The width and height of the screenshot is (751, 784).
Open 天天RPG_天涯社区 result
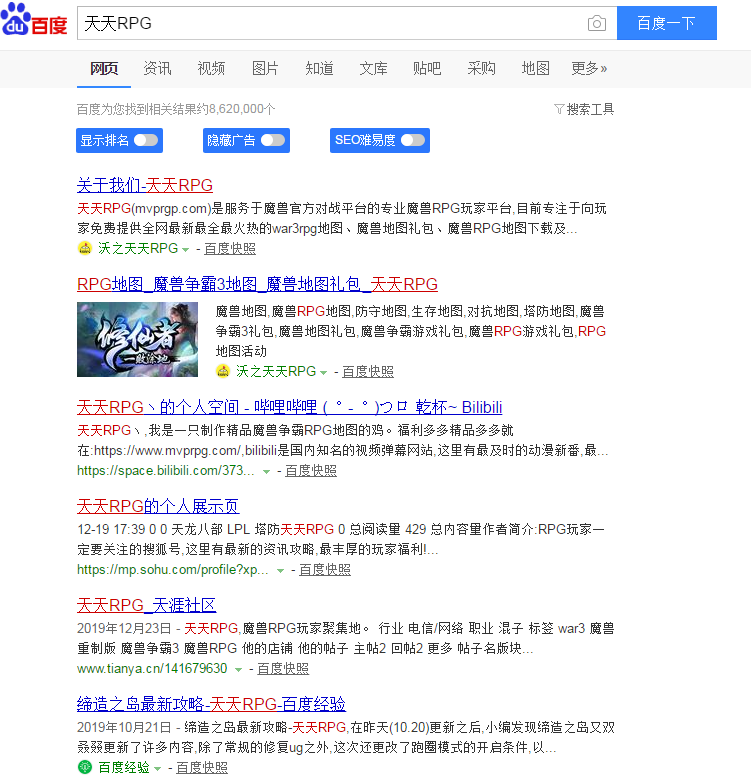click(146, 605)
